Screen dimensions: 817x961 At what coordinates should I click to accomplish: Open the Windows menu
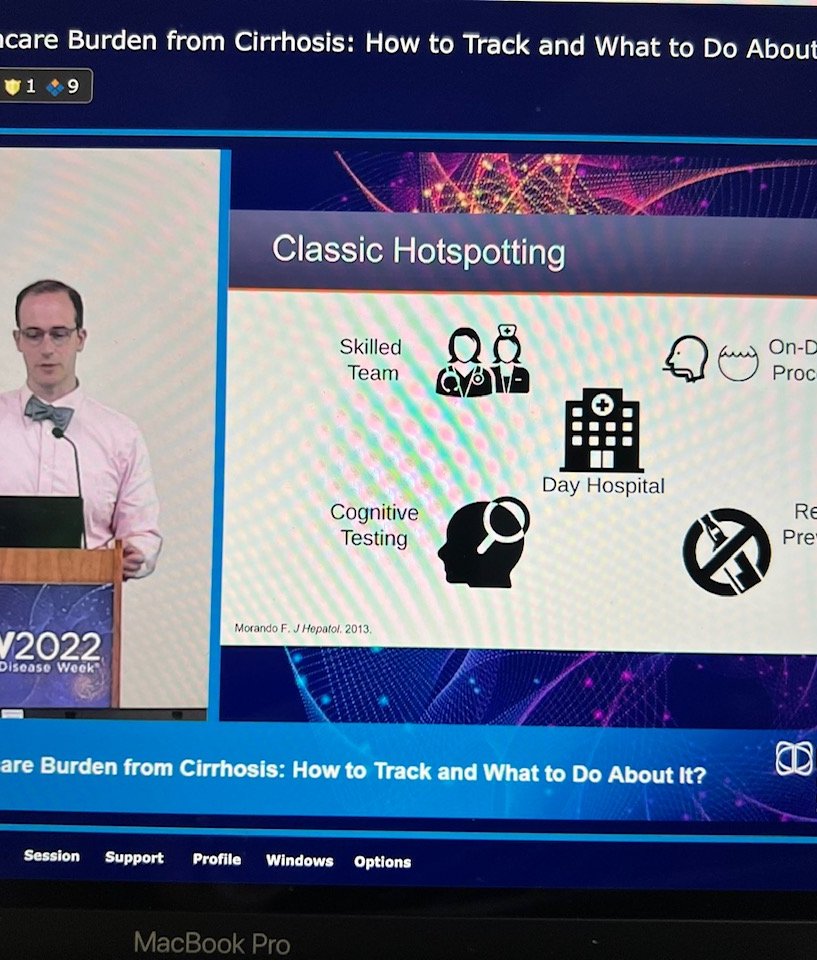[x=300, y=860]
